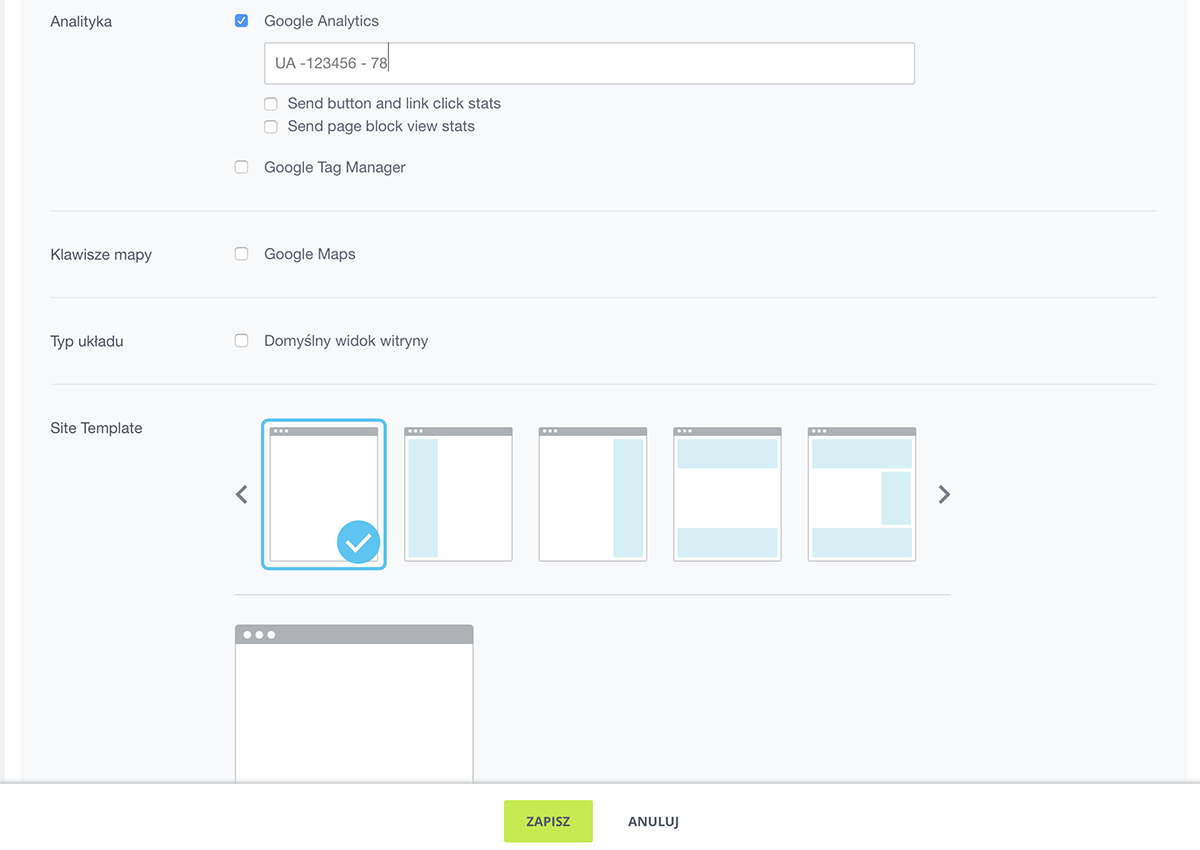
Task: Click the Site Template section label
Action: pyautogui.click(x=96, y=428)
